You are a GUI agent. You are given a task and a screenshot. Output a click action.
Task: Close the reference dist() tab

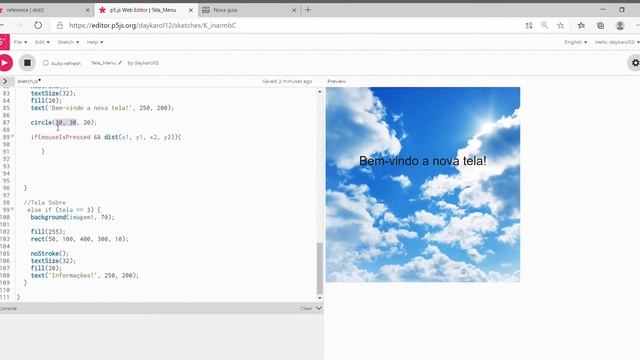(87, 10)
